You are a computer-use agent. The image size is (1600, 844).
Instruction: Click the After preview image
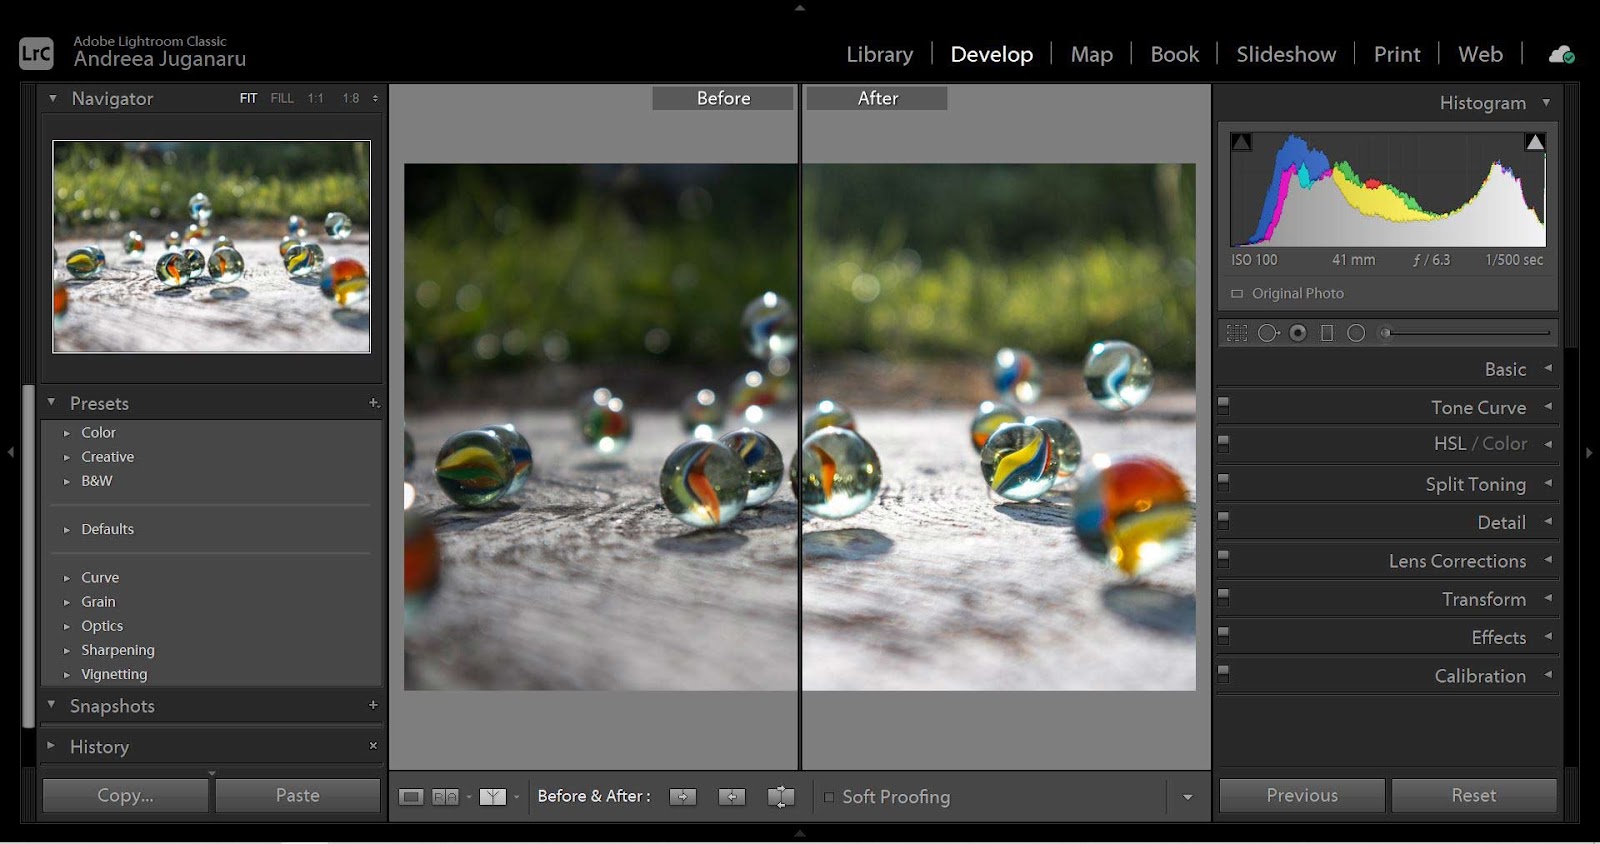[x=999, y=427]
